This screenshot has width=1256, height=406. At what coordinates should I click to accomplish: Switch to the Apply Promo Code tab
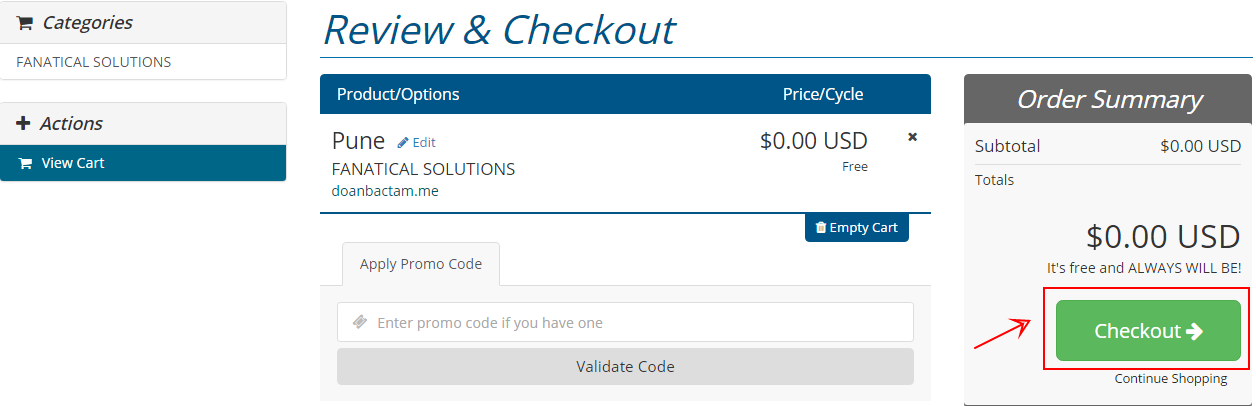click(421, 264)
